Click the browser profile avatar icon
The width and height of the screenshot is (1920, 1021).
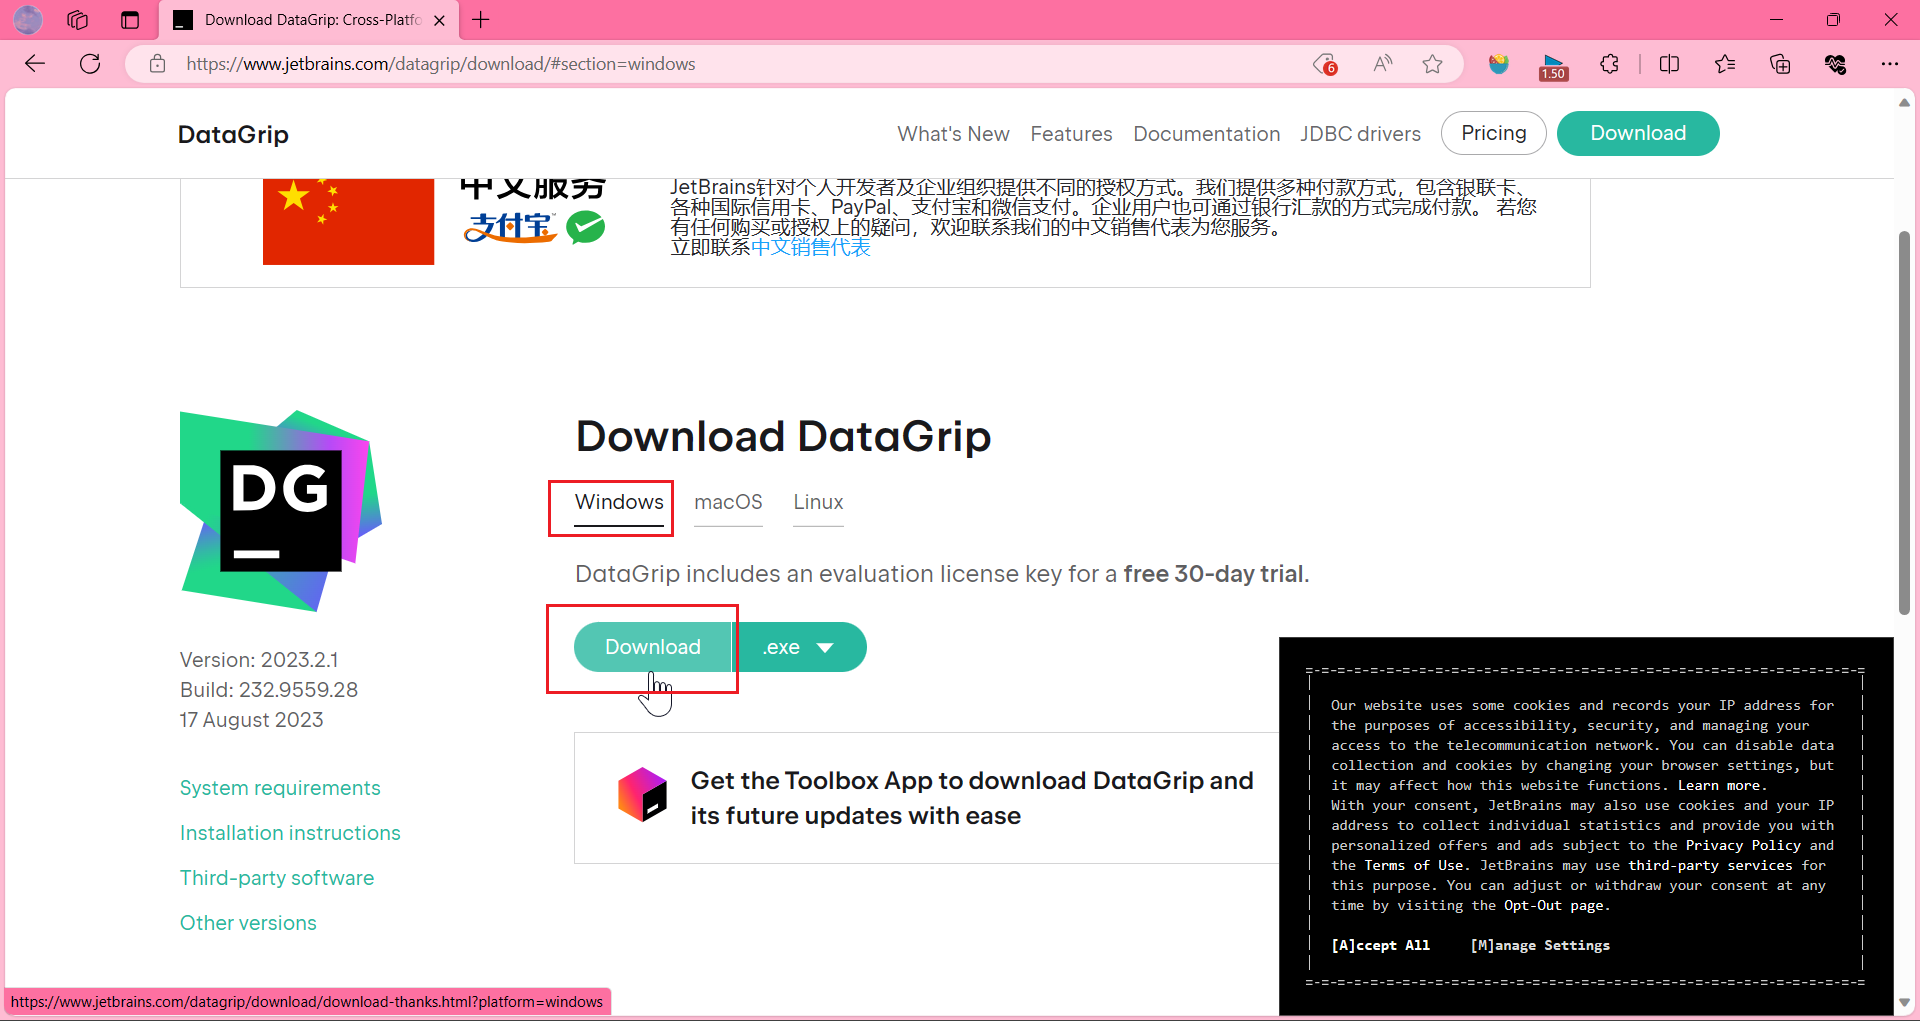[x=28, y=20]
